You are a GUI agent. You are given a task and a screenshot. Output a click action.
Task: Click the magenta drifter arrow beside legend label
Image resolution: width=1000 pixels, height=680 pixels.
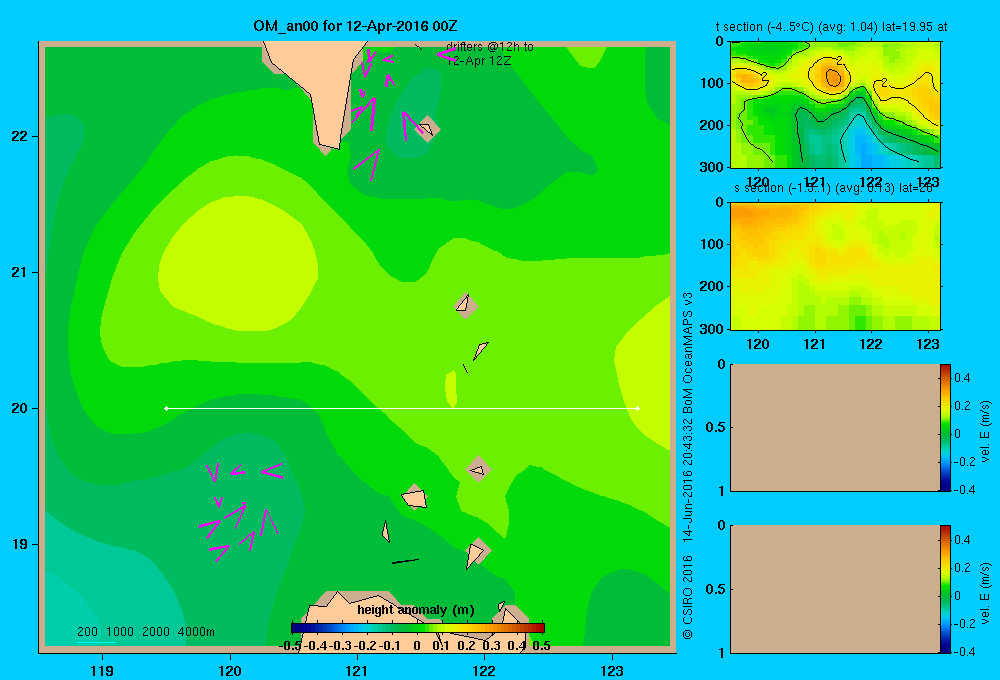click(446, 54)
